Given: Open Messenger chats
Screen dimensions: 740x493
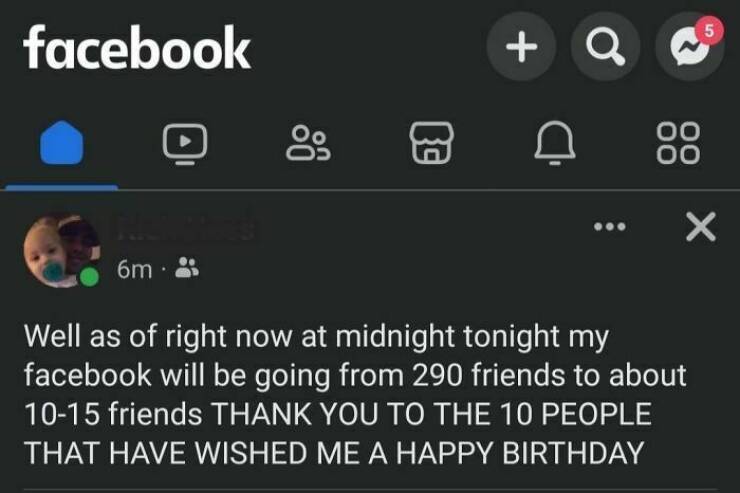Looking at the screenshot, I should click(688, 47).
